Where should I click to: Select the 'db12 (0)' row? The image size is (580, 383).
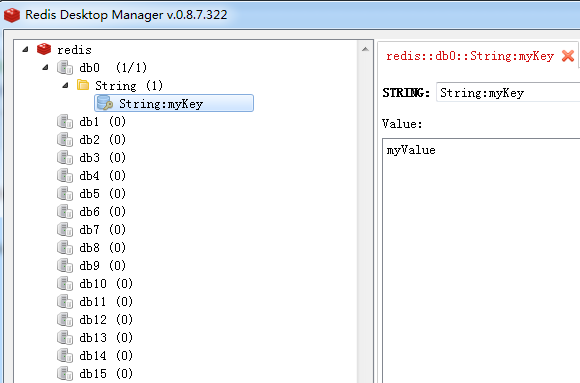click(106, 320)
